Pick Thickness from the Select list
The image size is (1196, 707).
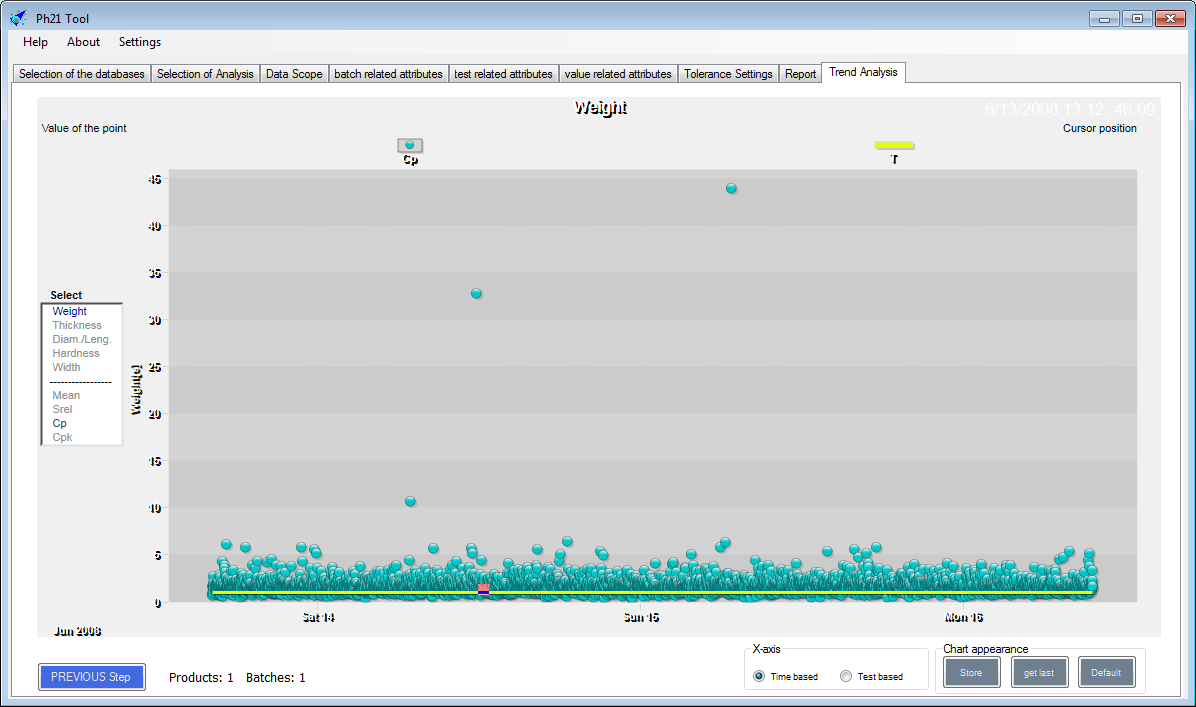[77, 325]
